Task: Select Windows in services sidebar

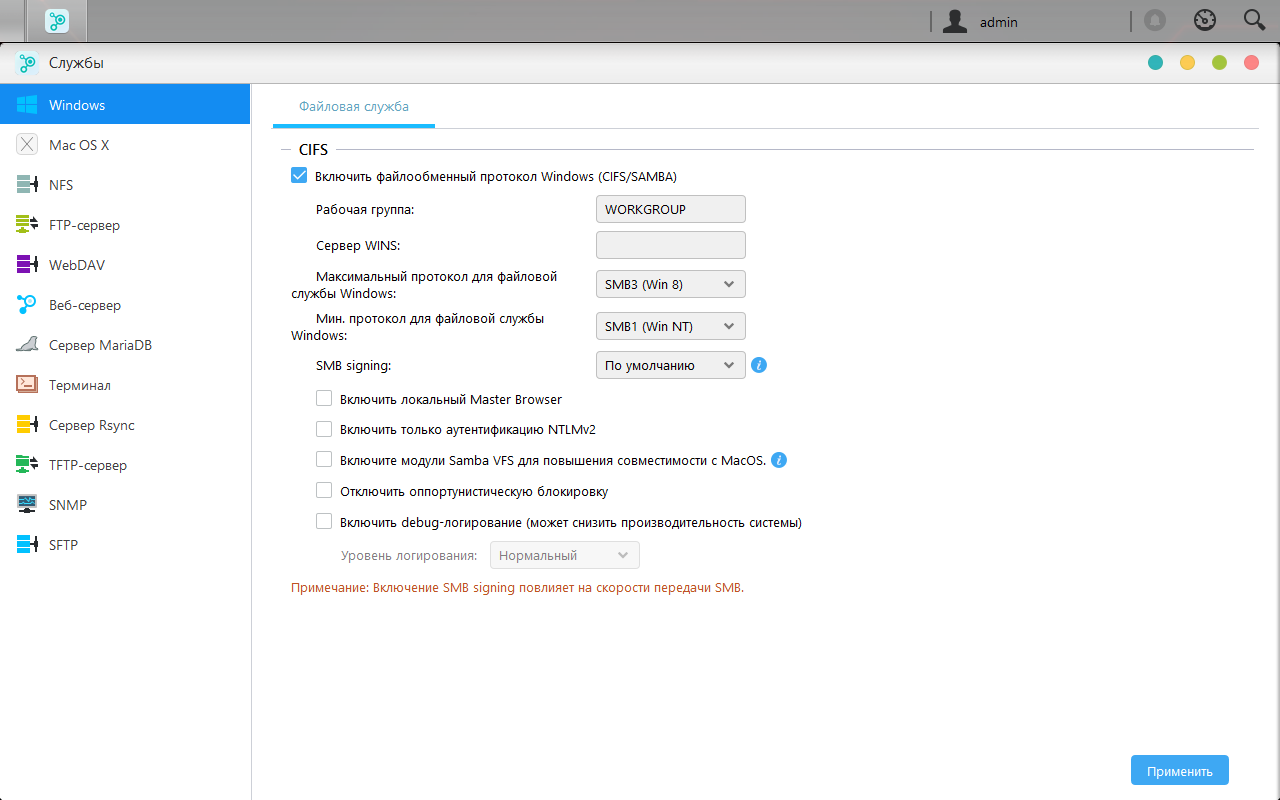Action: (x=125, y=105)
